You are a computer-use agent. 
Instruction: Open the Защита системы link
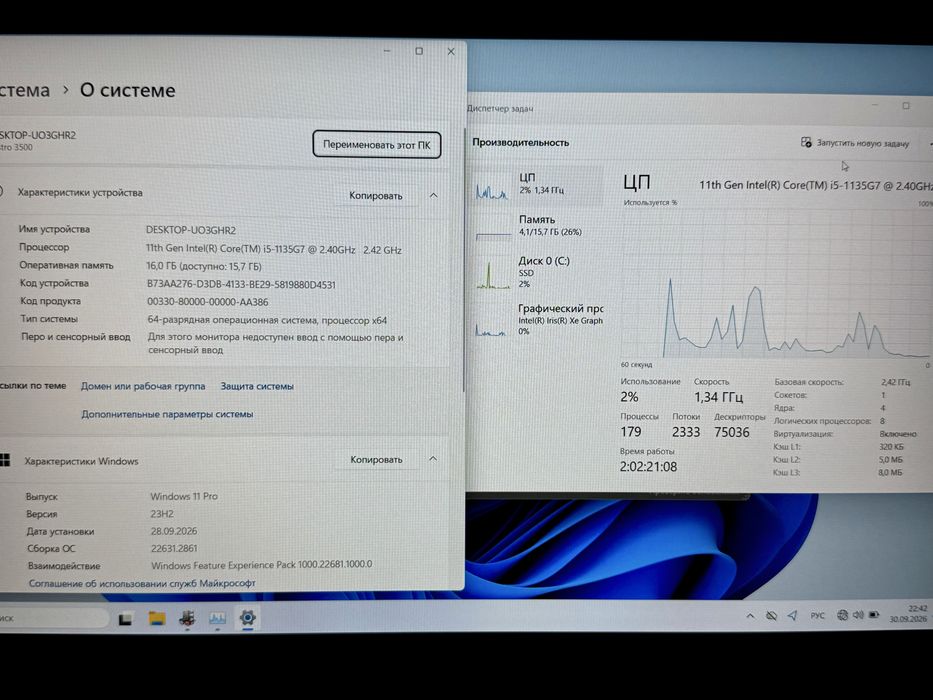[x=257, y=386]
